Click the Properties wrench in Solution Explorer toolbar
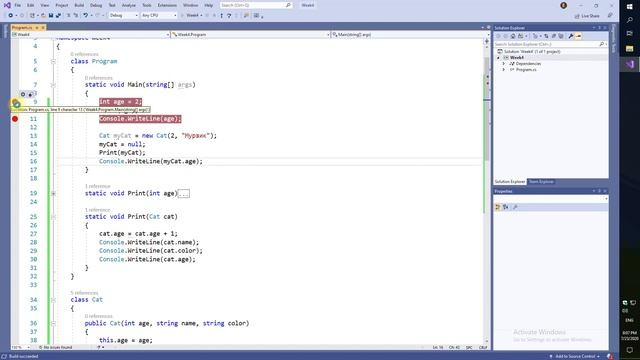This screenshot has width=640, height=360. 571,36
